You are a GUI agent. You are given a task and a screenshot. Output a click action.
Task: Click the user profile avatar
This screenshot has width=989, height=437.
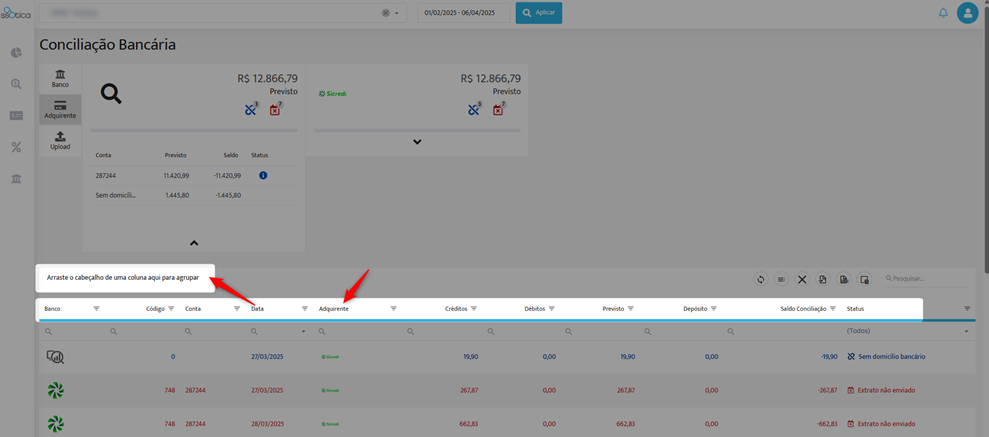point(968,13)
